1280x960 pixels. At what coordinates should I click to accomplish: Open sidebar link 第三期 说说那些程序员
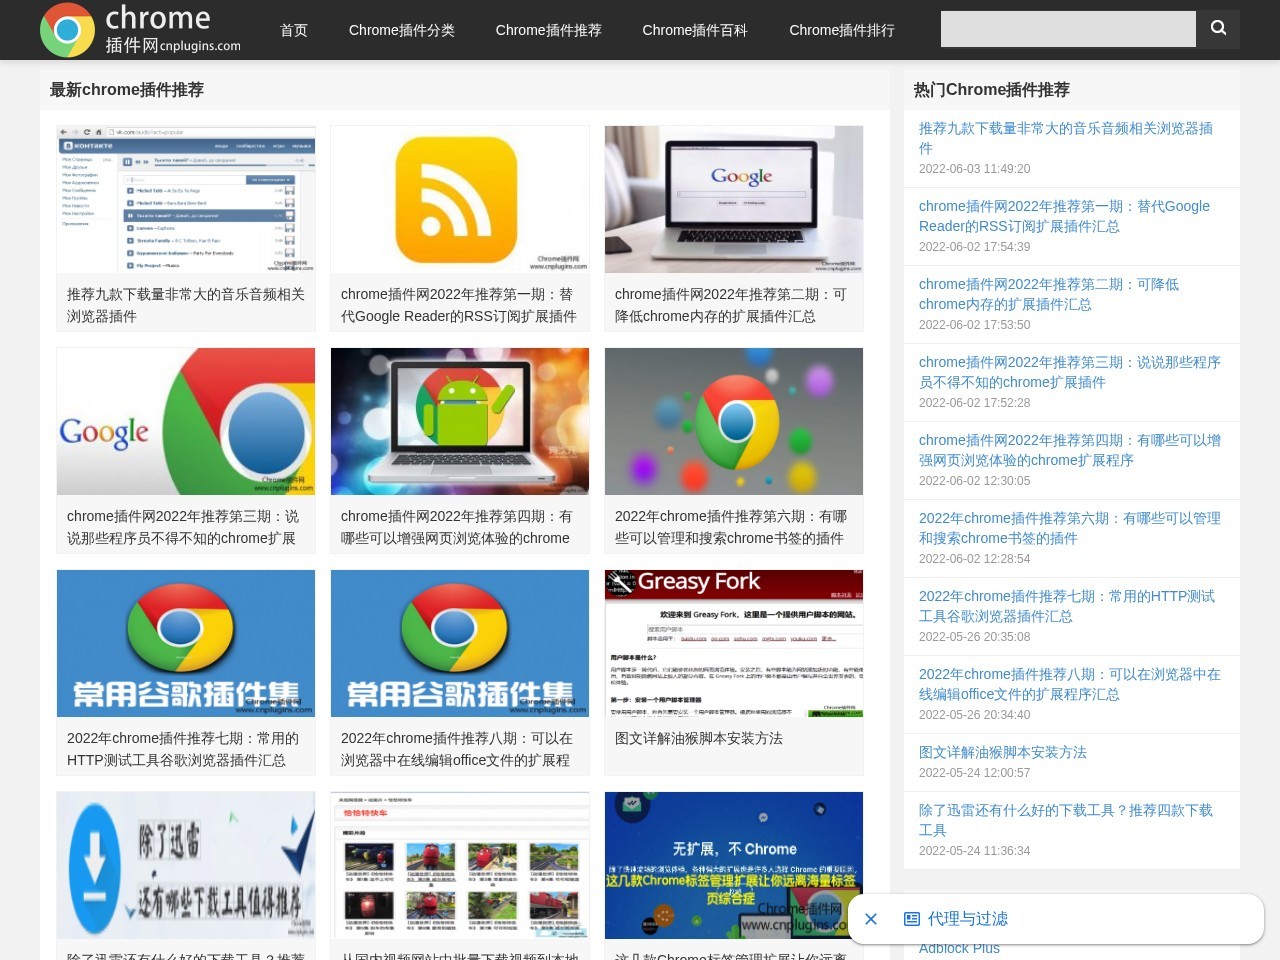tap(1070, 372)
